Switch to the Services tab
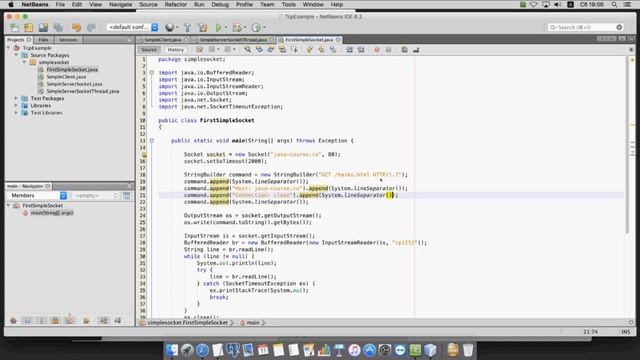Viewport: 640px width, 360px height. click(68, 40)
